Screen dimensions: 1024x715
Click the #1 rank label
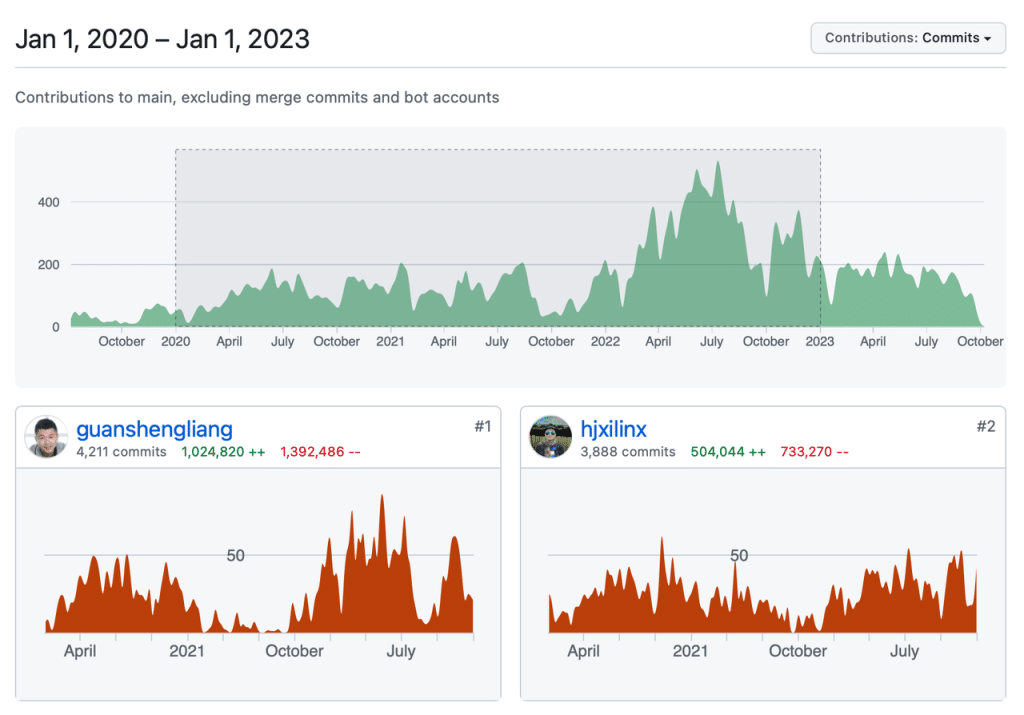point(482,427)
